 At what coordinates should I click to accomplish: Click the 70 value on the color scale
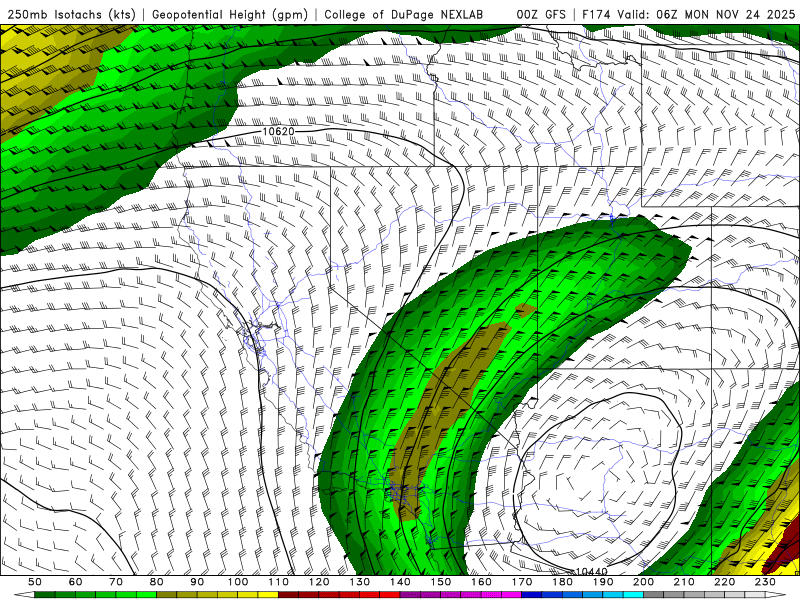(x=116, y=582)
